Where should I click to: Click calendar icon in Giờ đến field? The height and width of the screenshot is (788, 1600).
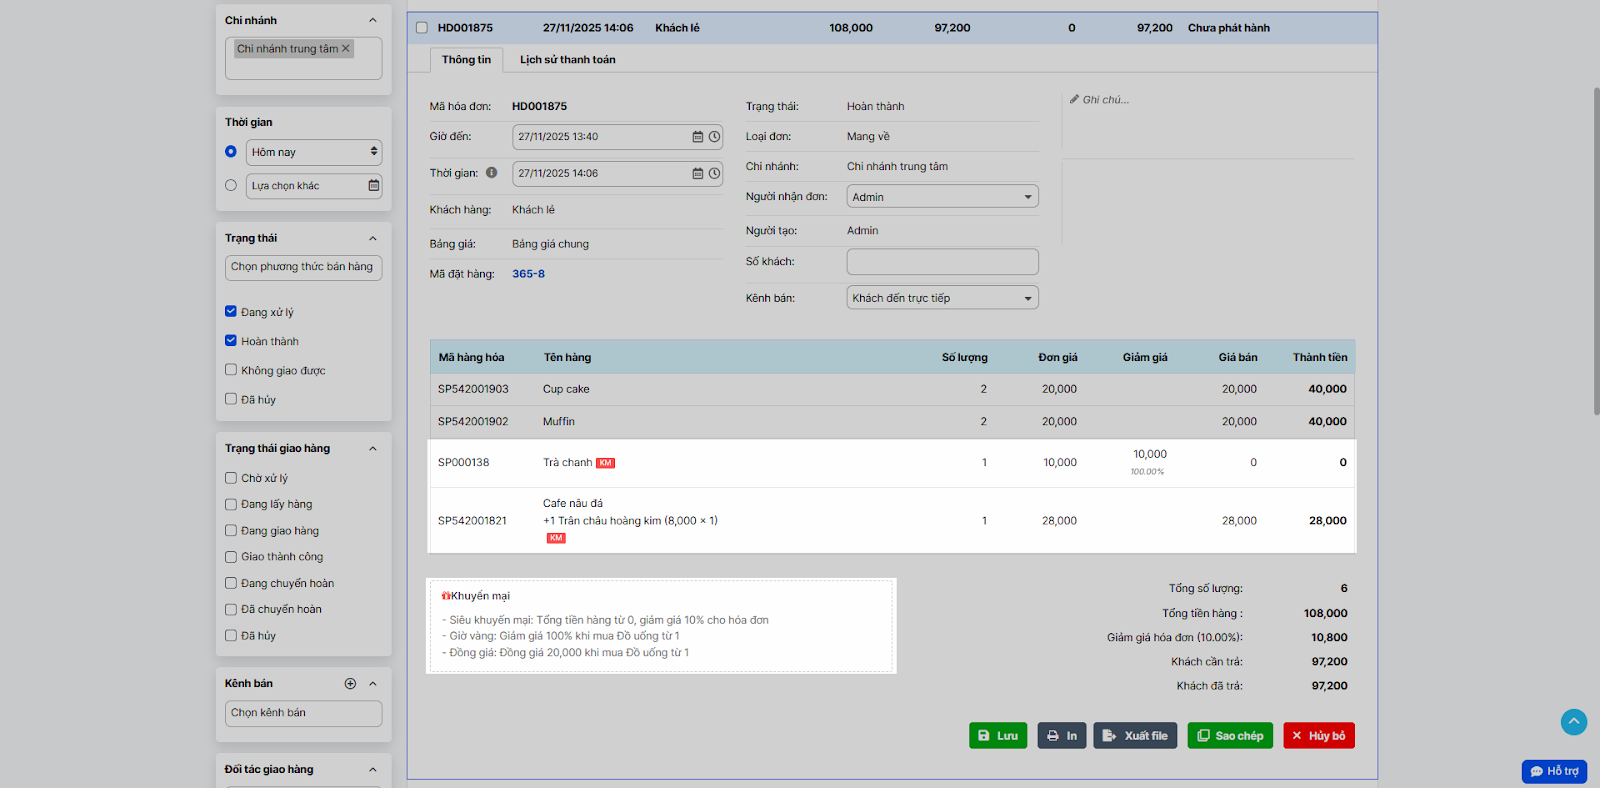698,137
